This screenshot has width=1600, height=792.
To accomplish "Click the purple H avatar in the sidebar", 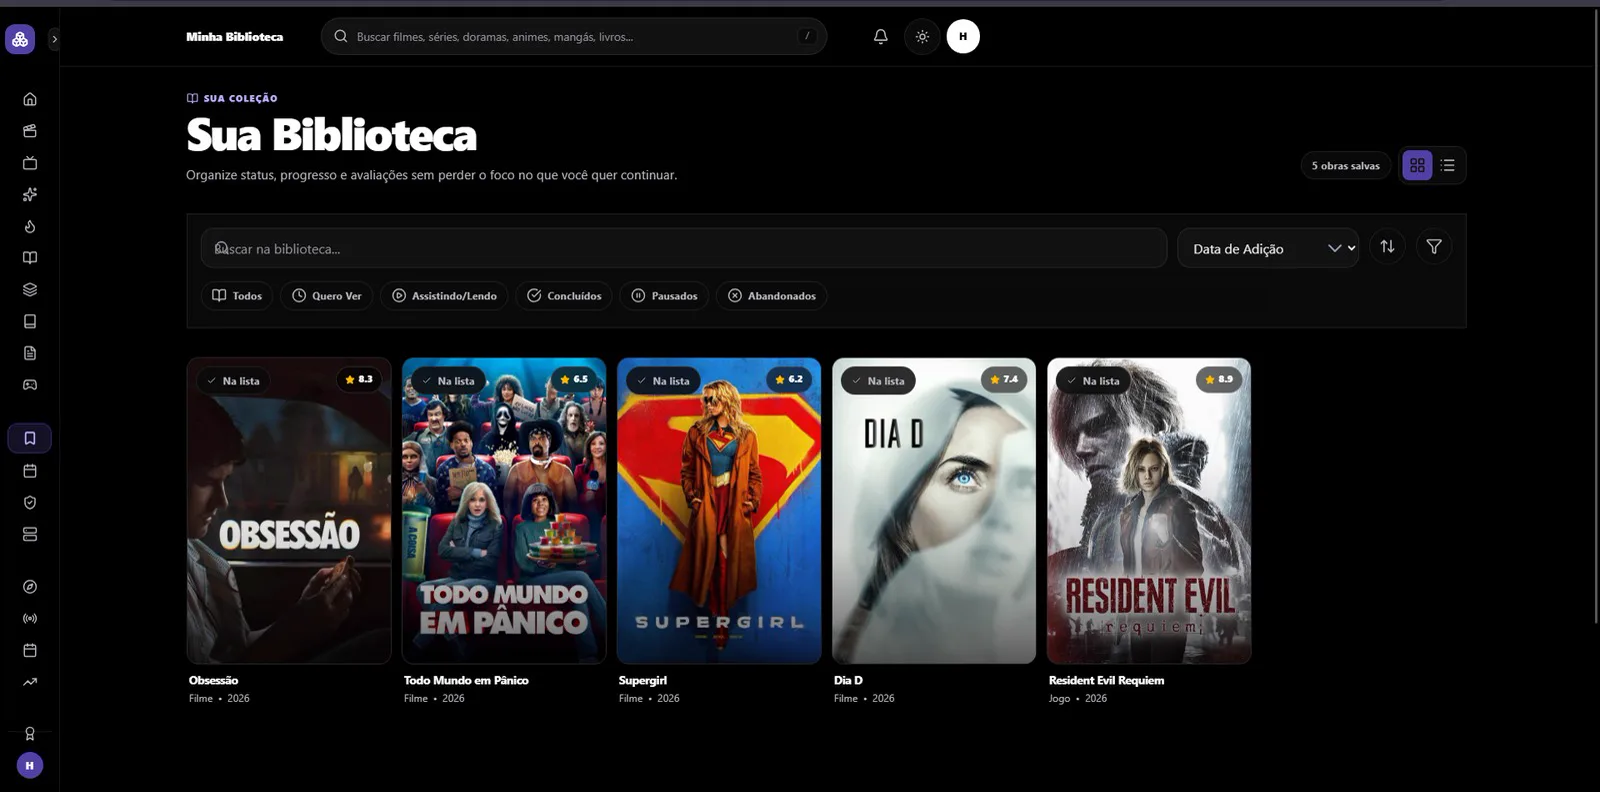I will point(30,766).
